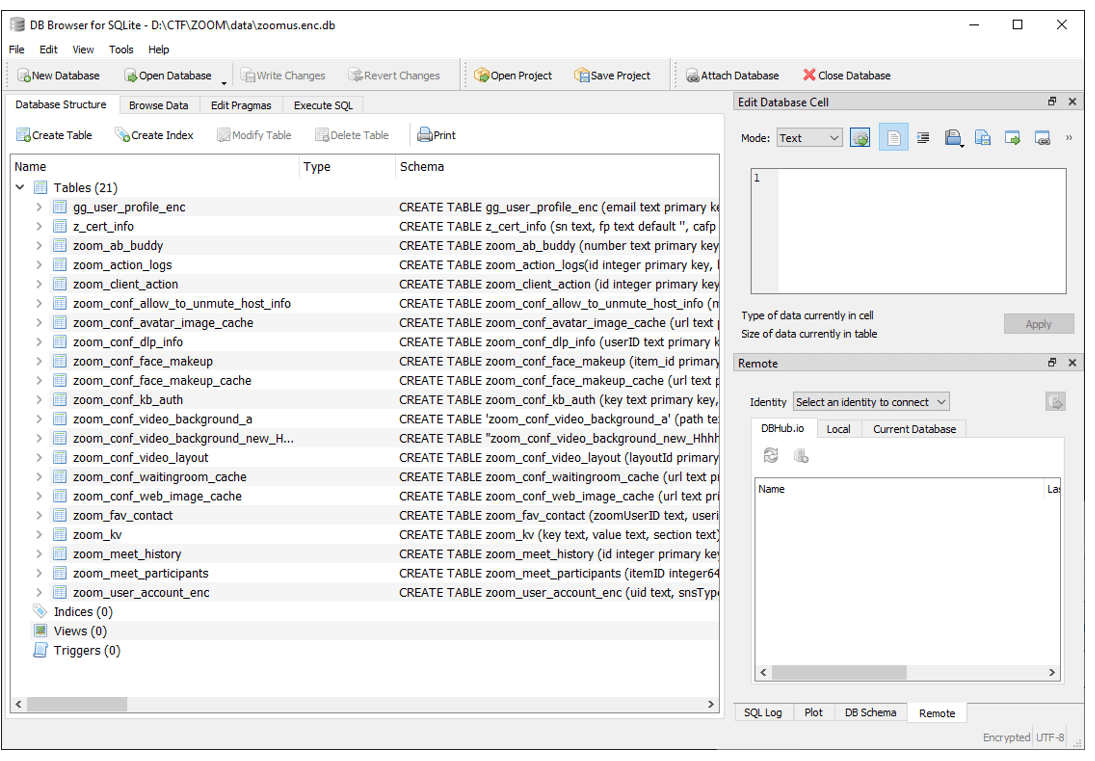Screen dimensions: 1095x761
Task: Open the File menu
Action: click(x=17, y=50)
